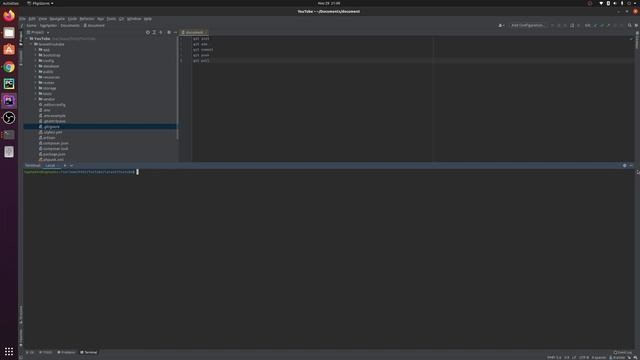Launch Ubuntu Software from the dock
Image resolution: width=640 pixels, height=360 pixels.
coord(9,50)
